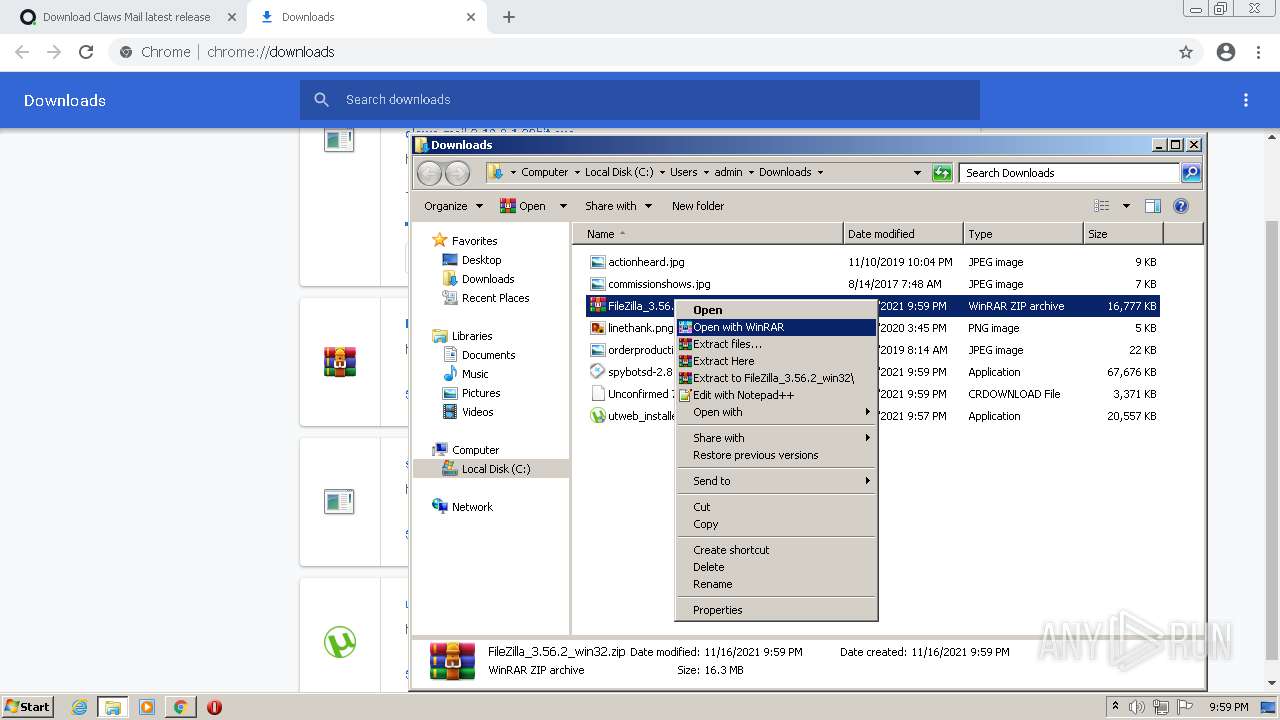This screenshot has height=720, width=1280.
Task: Choose Create shortcut menu entry
Action: pyautogui.click(x=776, y=550)
